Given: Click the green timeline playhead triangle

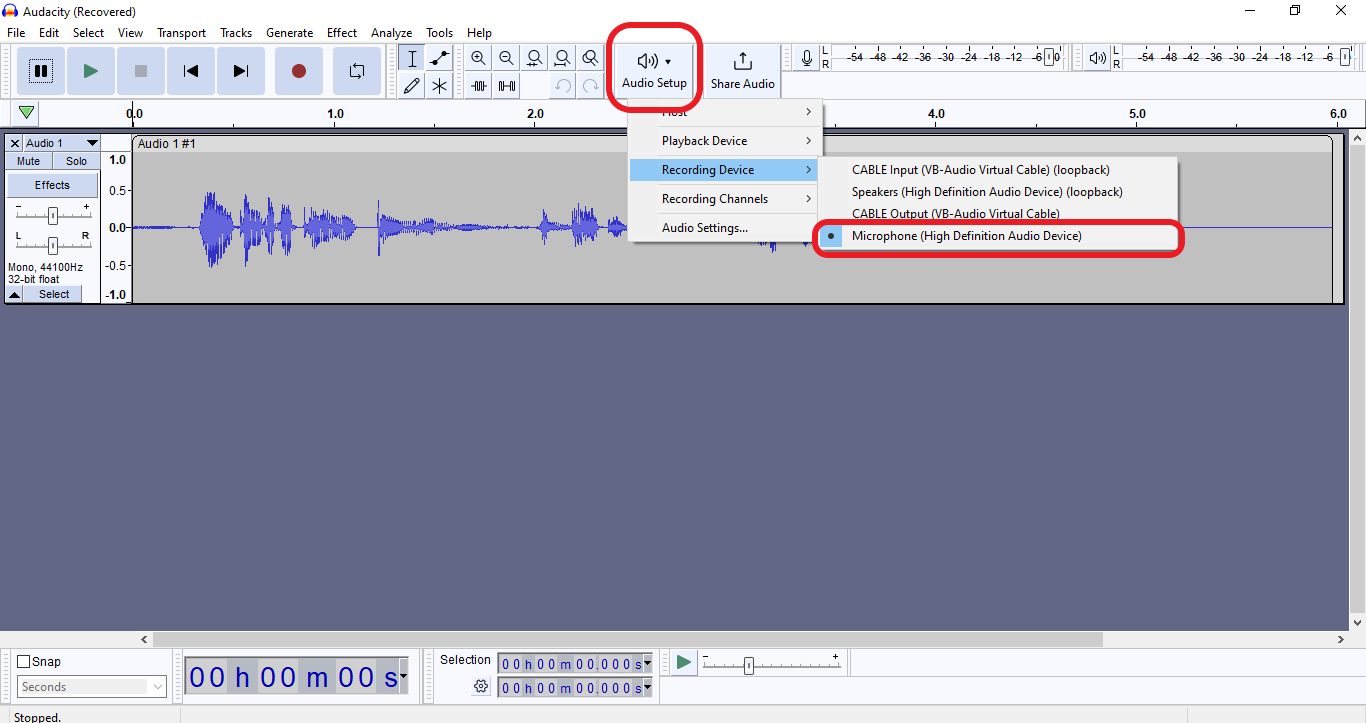Looking at the screenshot, I should [x=26, y=113].
